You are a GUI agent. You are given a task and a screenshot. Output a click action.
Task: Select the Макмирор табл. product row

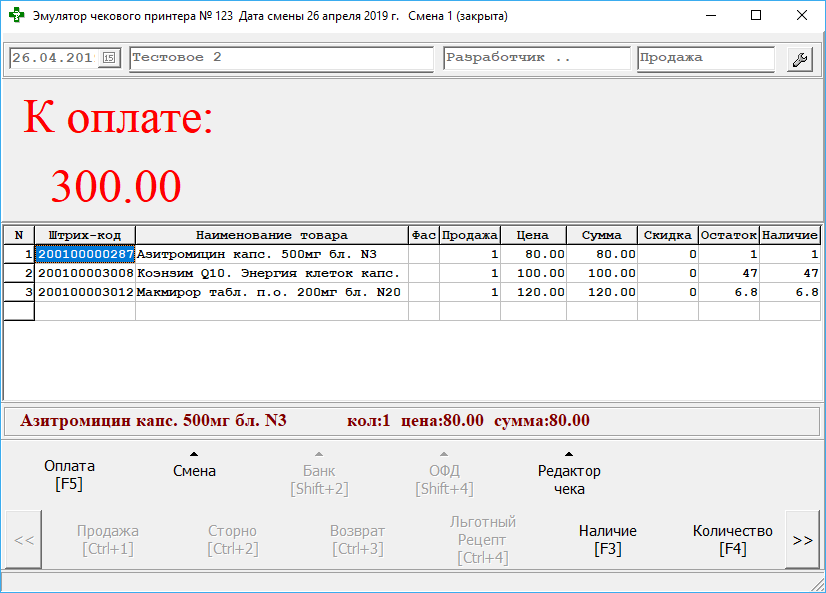[271, 292]
